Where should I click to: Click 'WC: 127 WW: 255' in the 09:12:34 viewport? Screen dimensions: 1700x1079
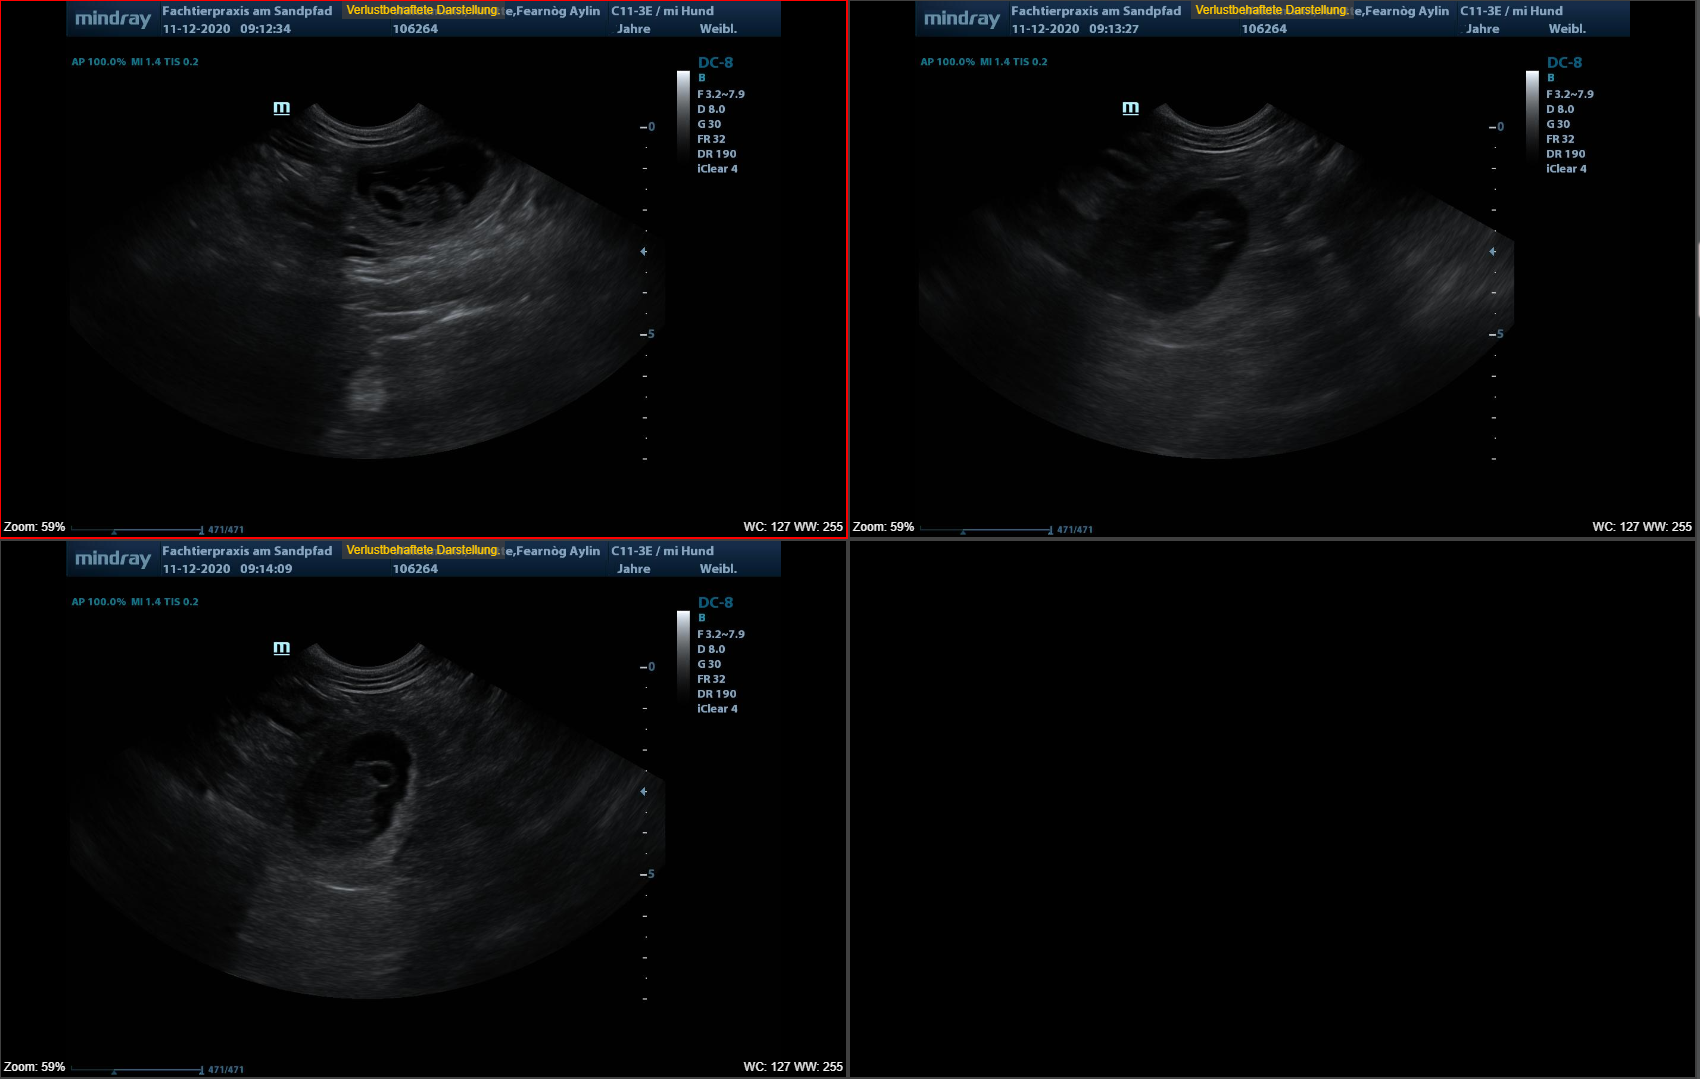(x=793, y=527)
